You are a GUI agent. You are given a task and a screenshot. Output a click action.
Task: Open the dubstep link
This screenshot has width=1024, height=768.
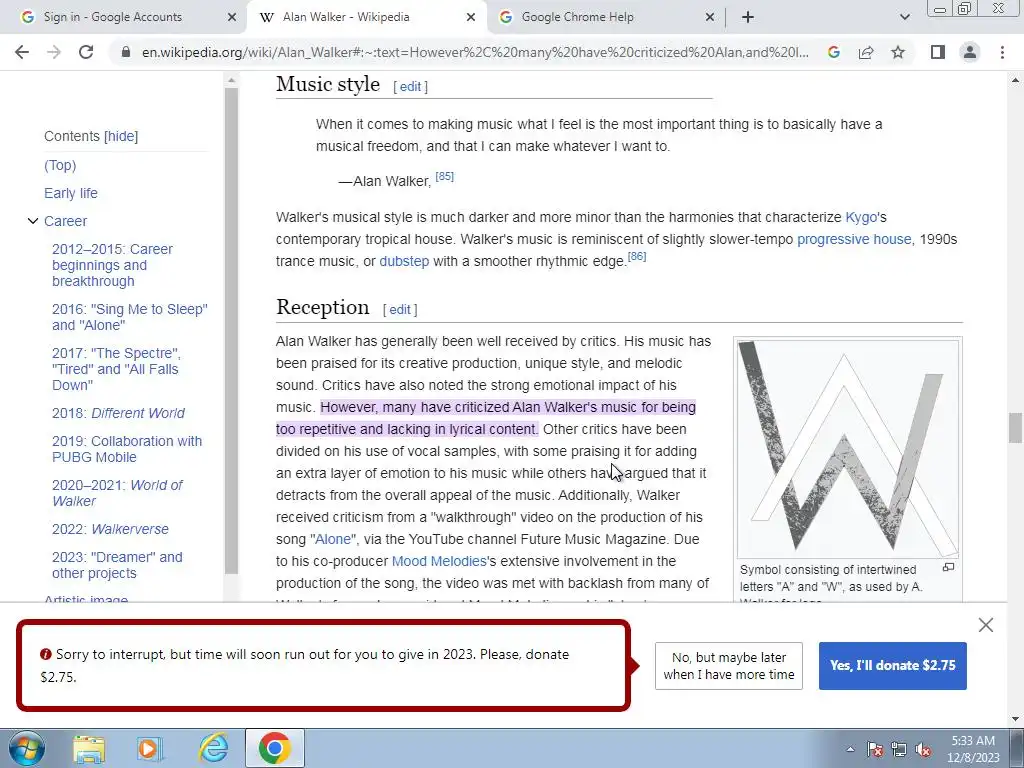tap(404, 261)
